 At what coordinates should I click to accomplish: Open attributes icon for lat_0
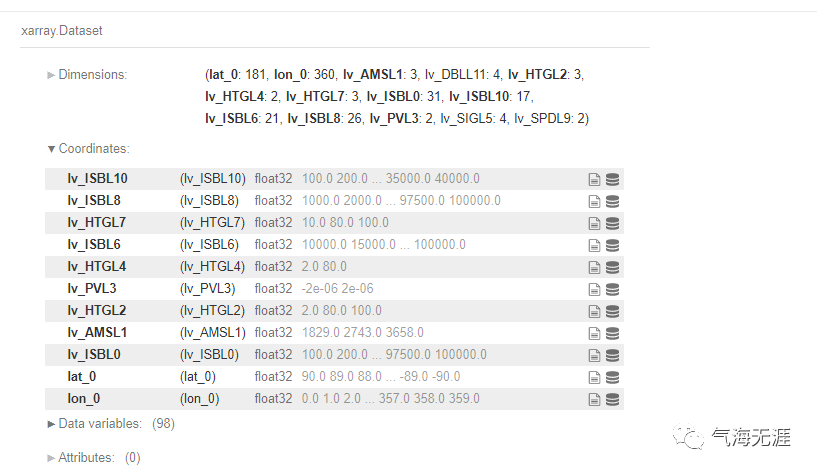[594, 377]
